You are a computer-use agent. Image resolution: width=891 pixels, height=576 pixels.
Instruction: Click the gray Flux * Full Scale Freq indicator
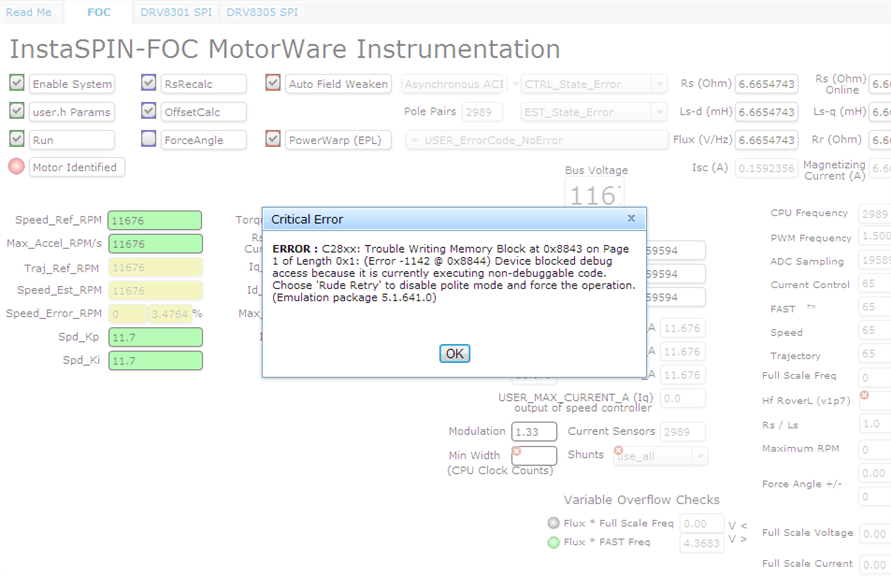tap(554, 523)
